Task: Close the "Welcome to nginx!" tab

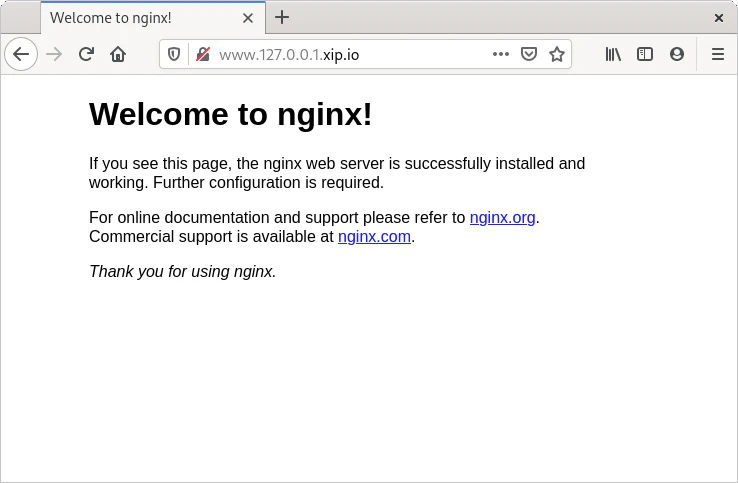Action: [x=248, y=17]
